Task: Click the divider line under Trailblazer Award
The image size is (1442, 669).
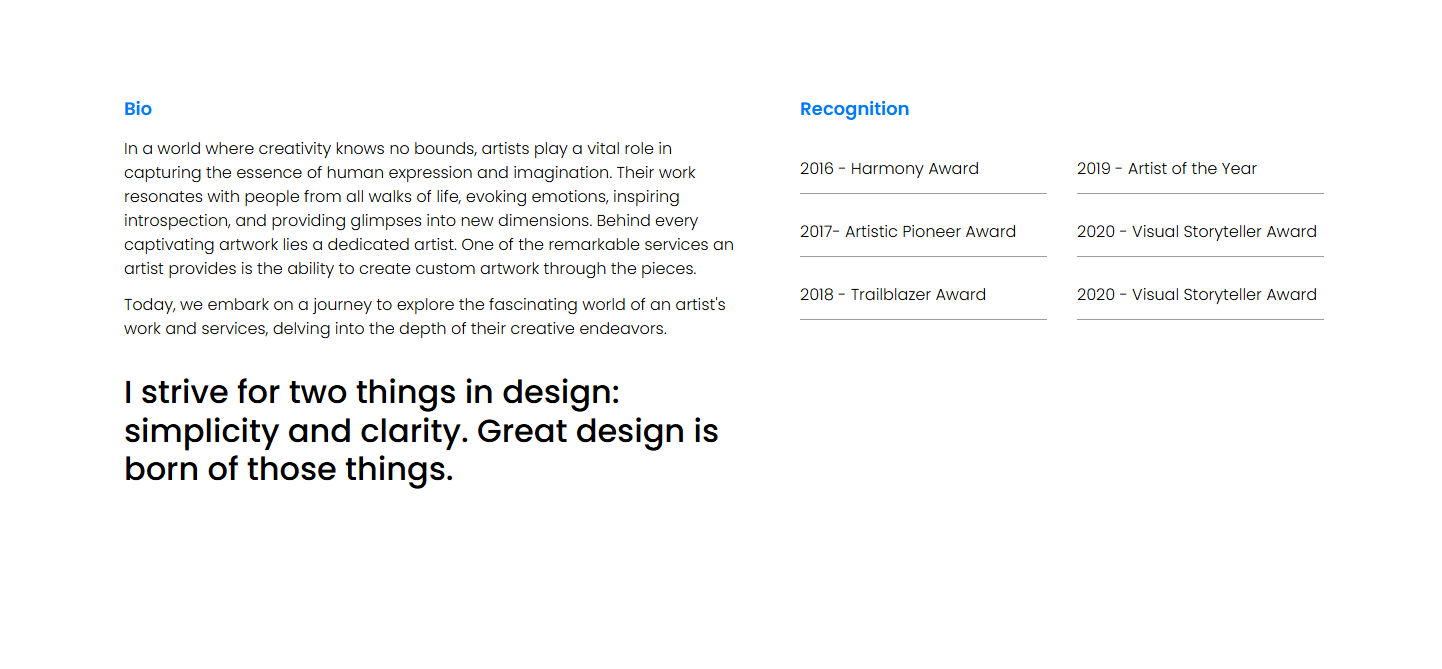Action: tap(923, 319)
